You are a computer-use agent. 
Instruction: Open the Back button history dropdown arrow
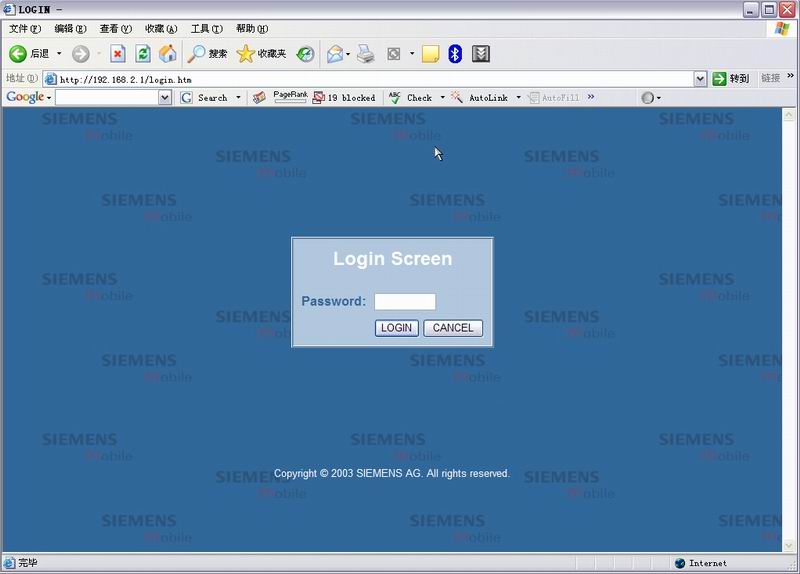(59, 54)
